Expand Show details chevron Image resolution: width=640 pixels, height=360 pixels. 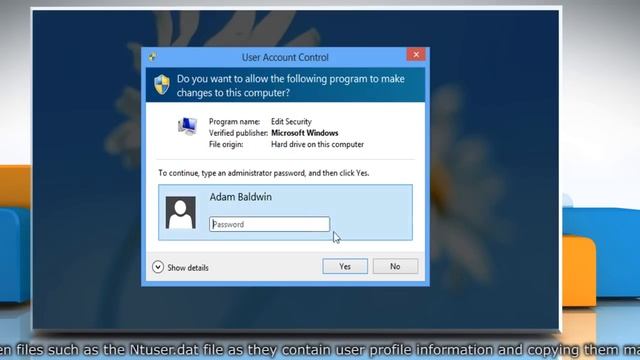point(158,267)
